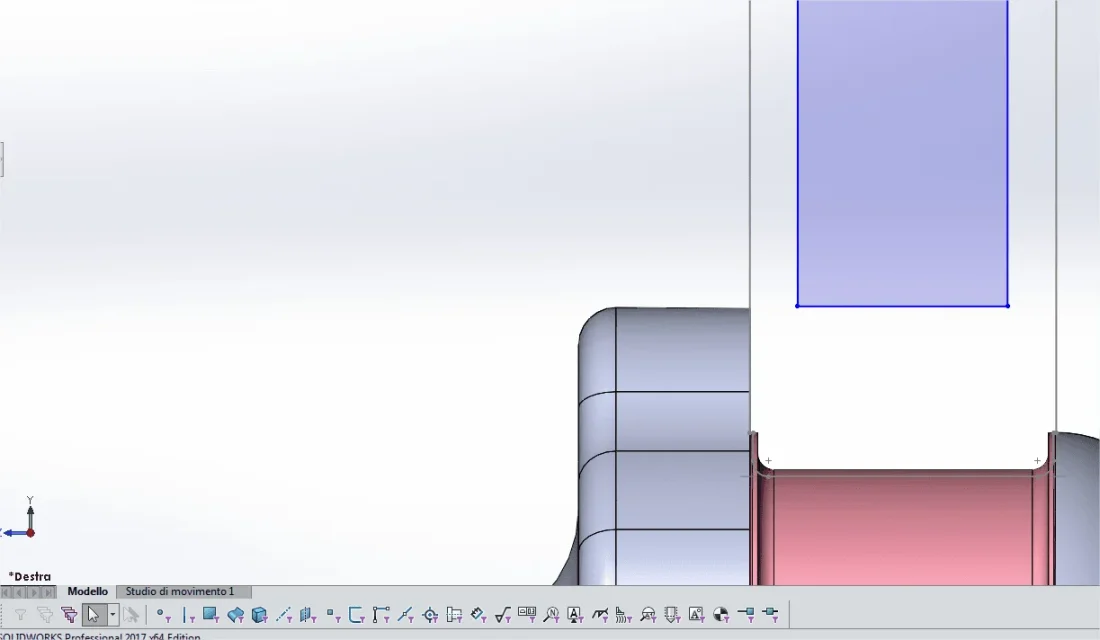Toggle the filter edges icon

pos(187,615)
